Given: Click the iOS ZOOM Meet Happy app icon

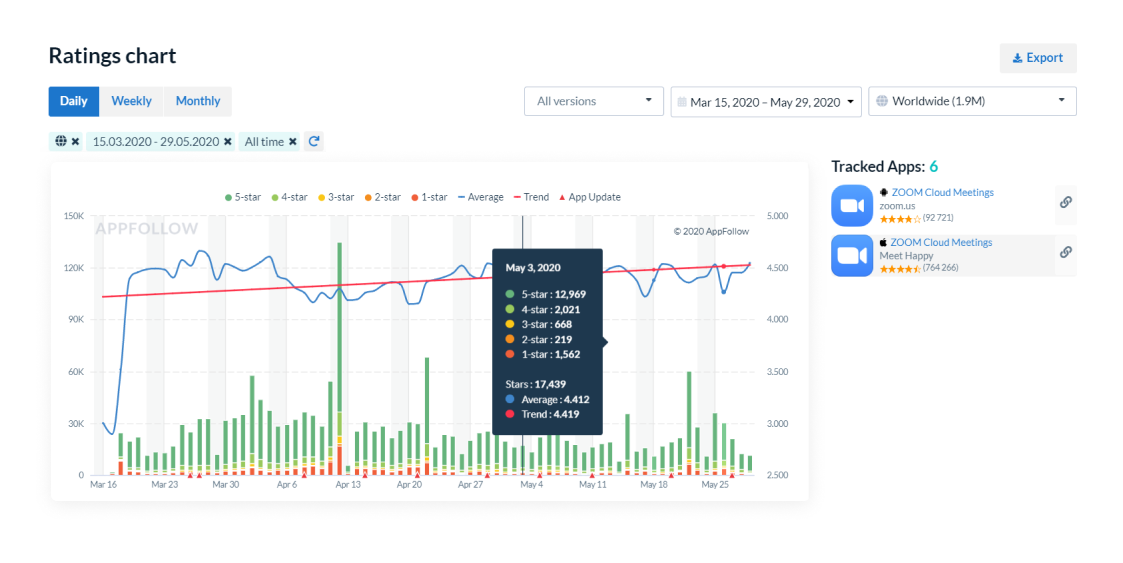Looking at the screenshot, I should 851,256.
